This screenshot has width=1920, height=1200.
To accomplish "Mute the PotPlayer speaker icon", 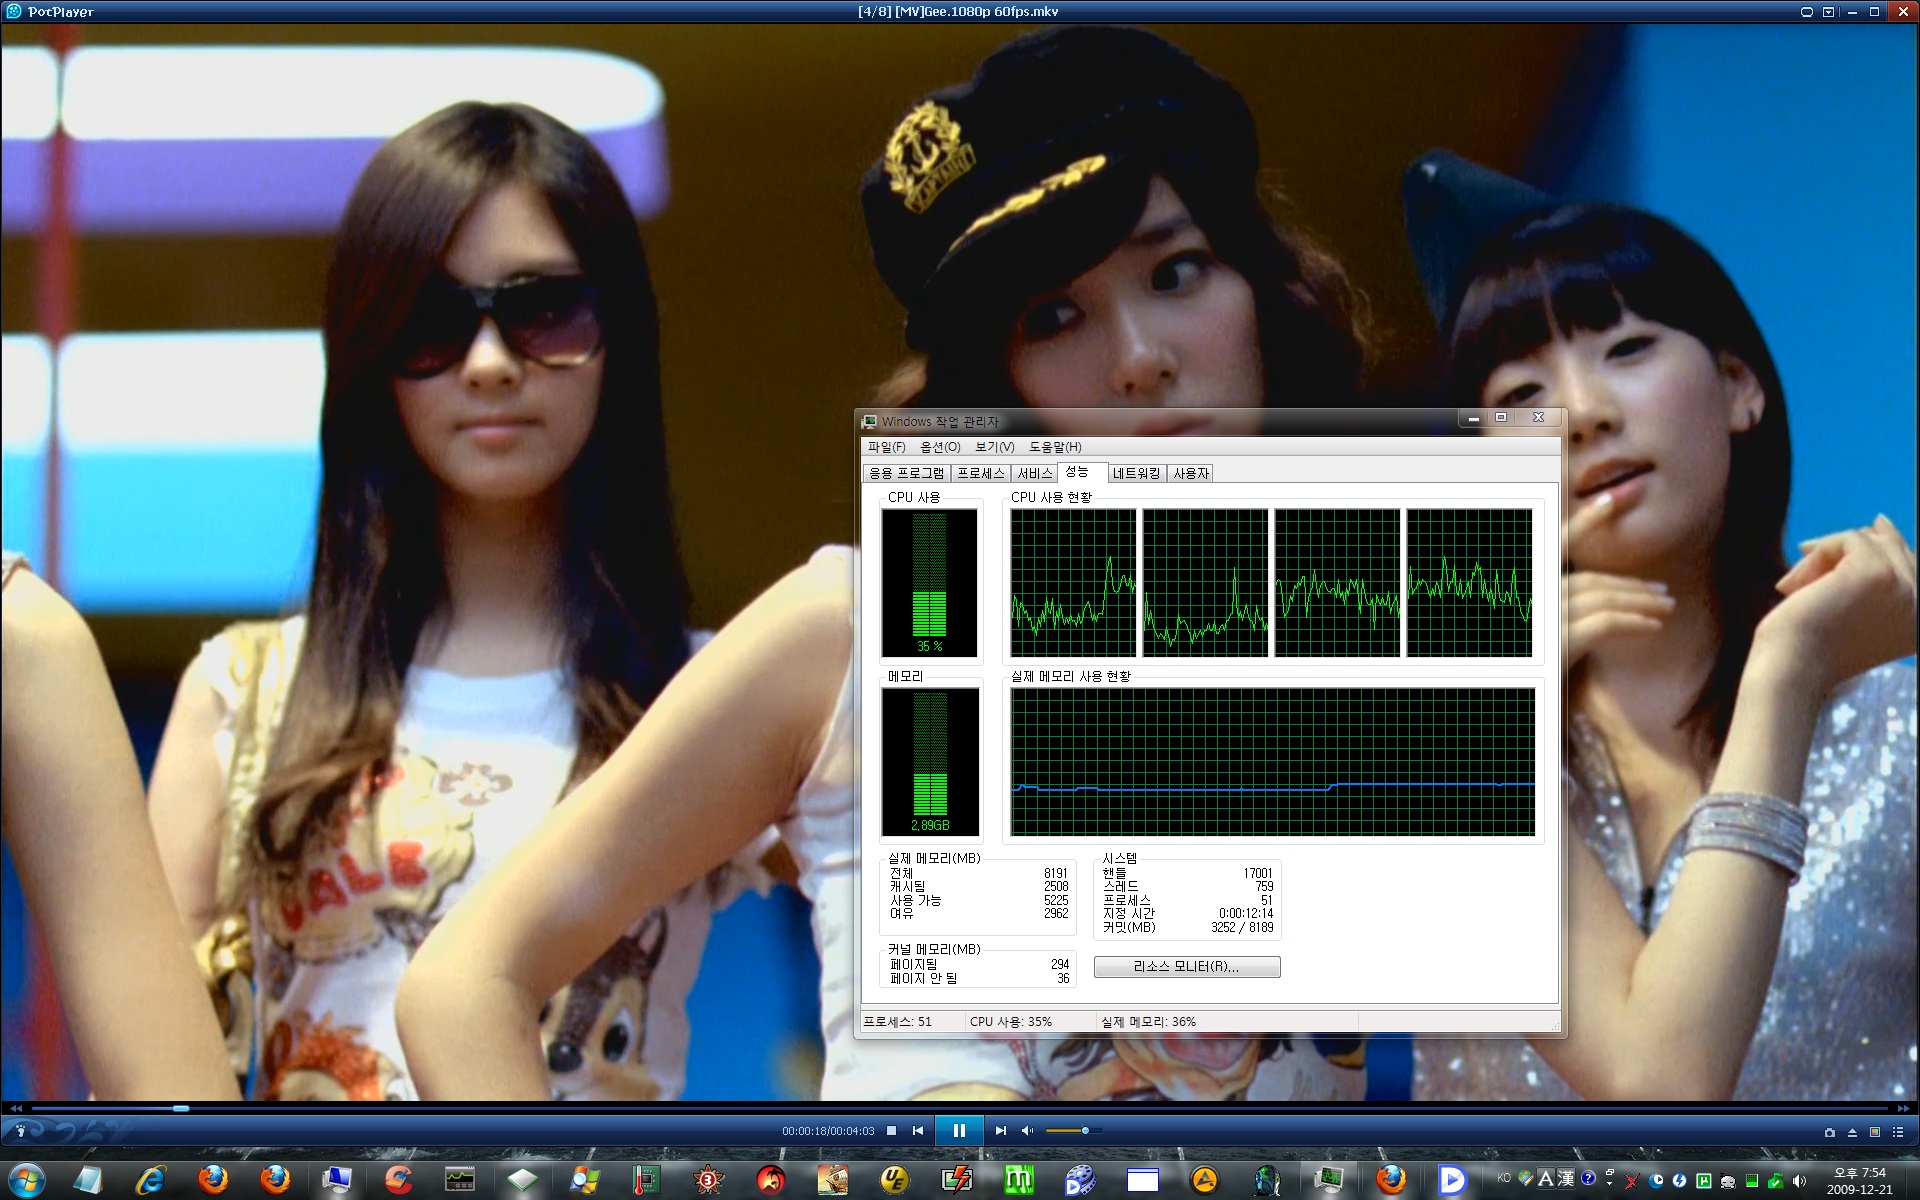I will pyautogui.click(x=1027, y=1131).
